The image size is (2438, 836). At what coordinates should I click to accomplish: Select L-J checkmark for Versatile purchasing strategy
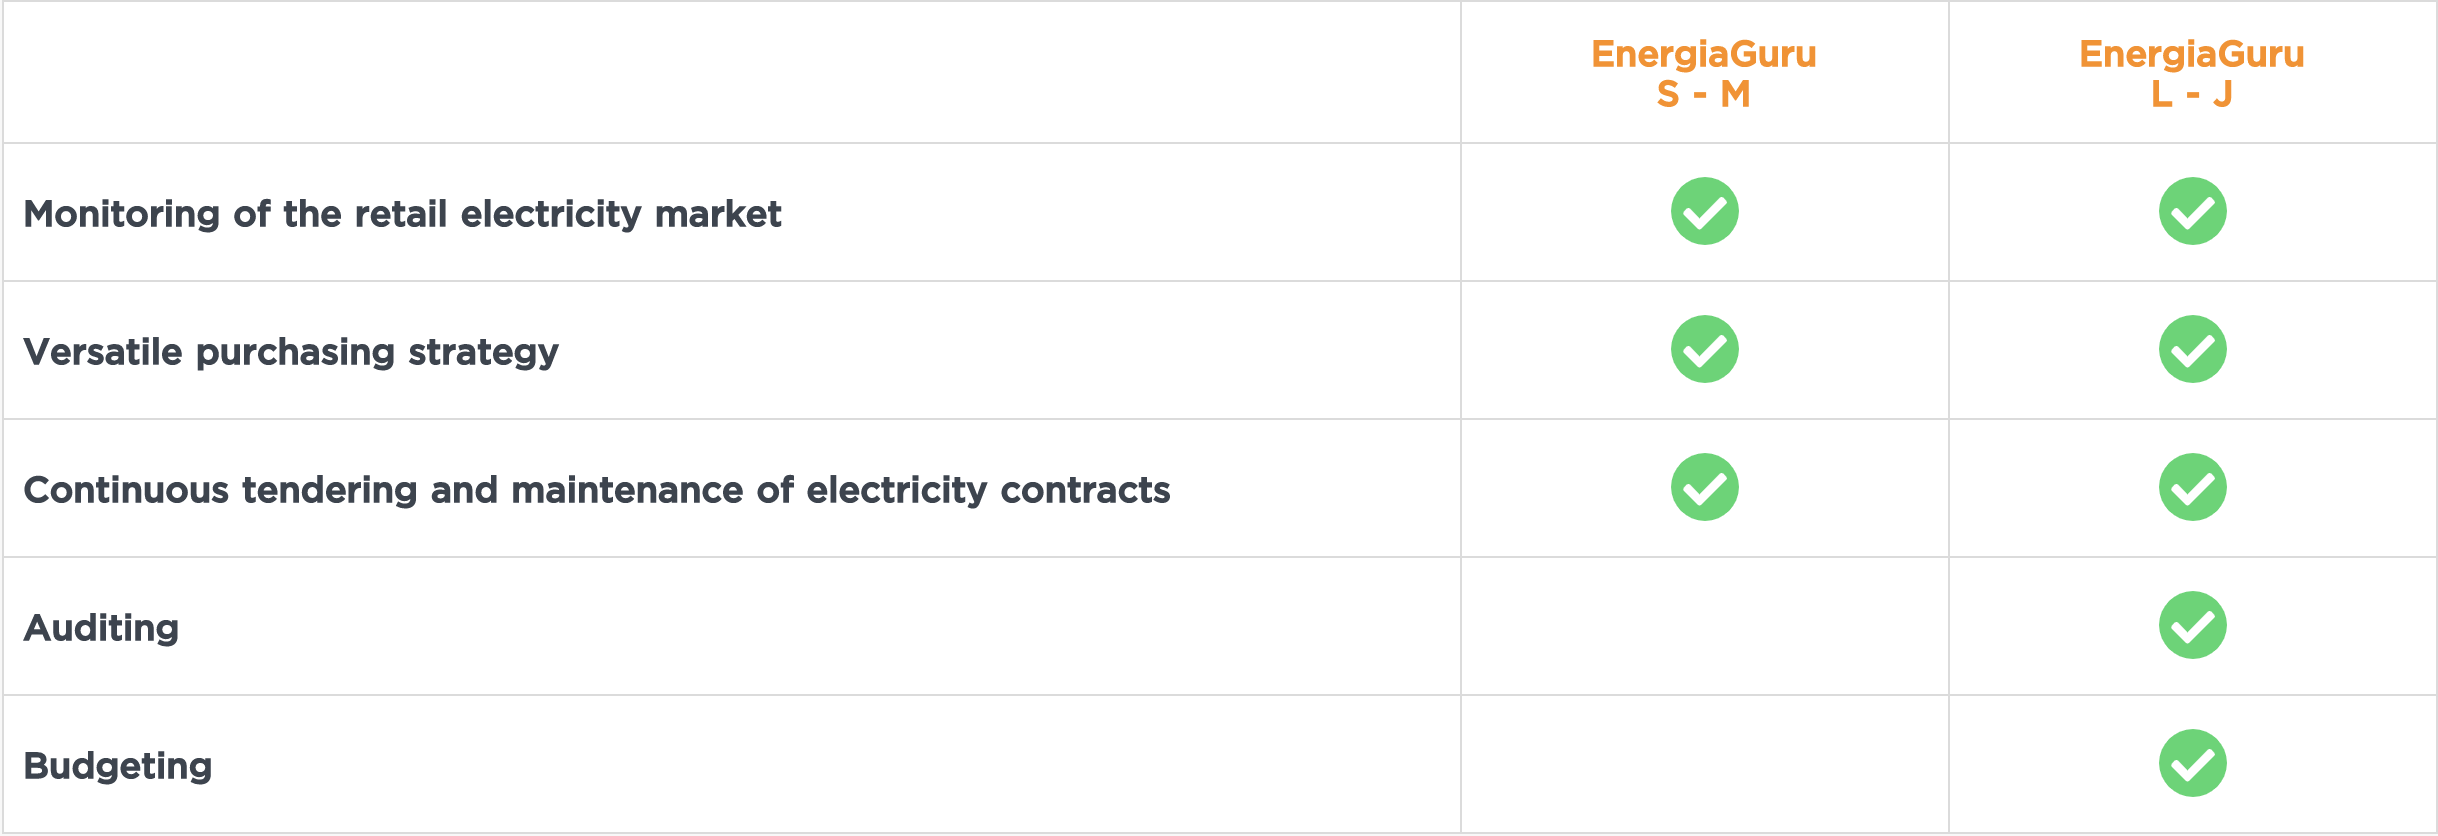tap(2192, 349)
